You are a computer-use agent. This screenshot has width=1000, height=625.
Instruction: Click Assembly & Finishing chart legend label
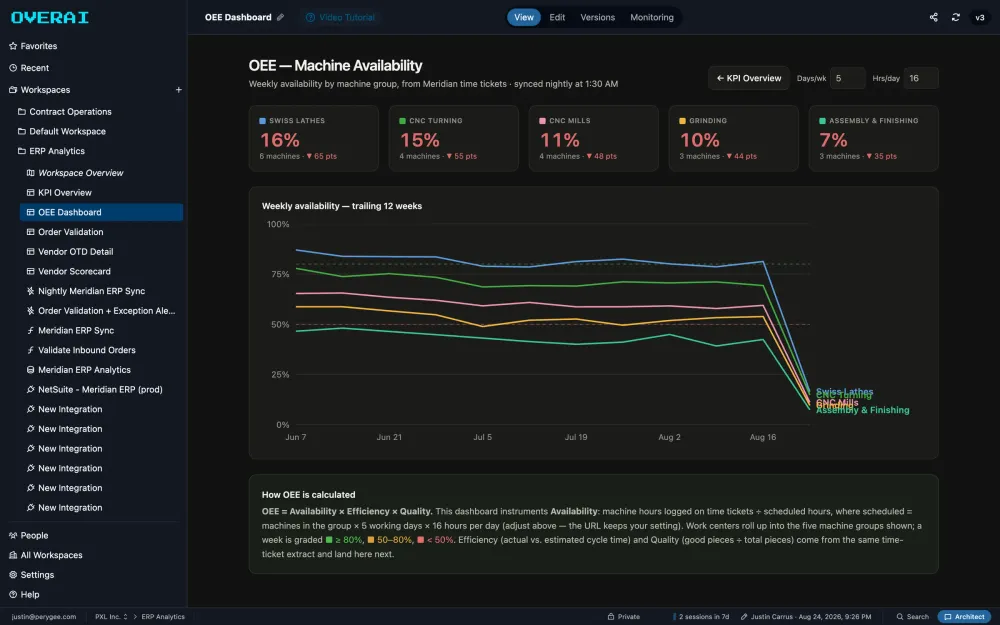point(862,410)
